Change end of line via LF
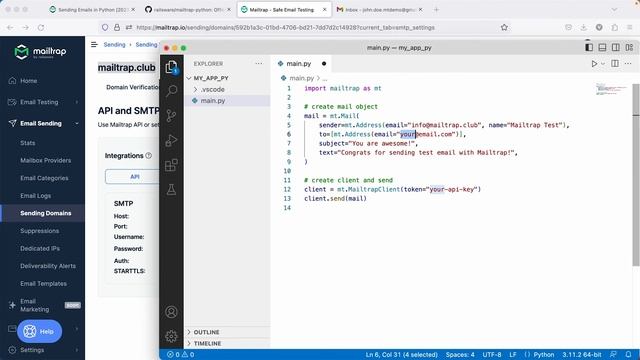Viewport: 640px width, 360px height. tap(513, 355)
